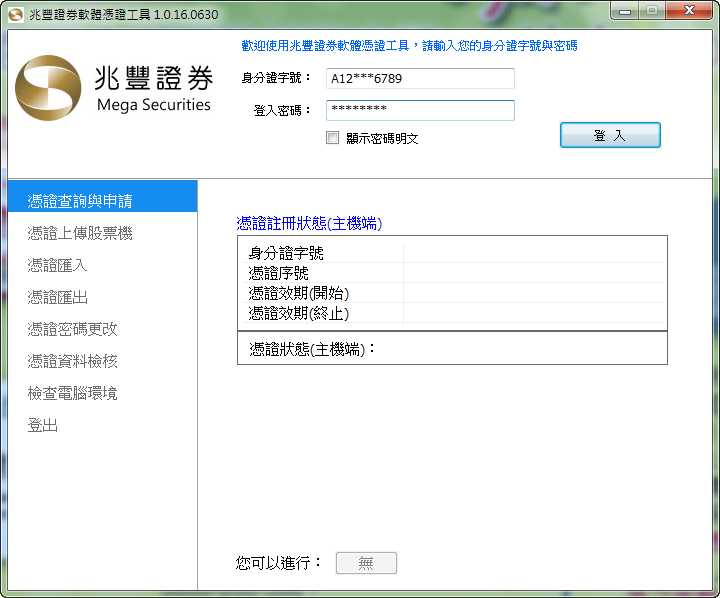
Task: Click the 身分證字號 input field
Action: pyautogui.click(x=420, y=79)
